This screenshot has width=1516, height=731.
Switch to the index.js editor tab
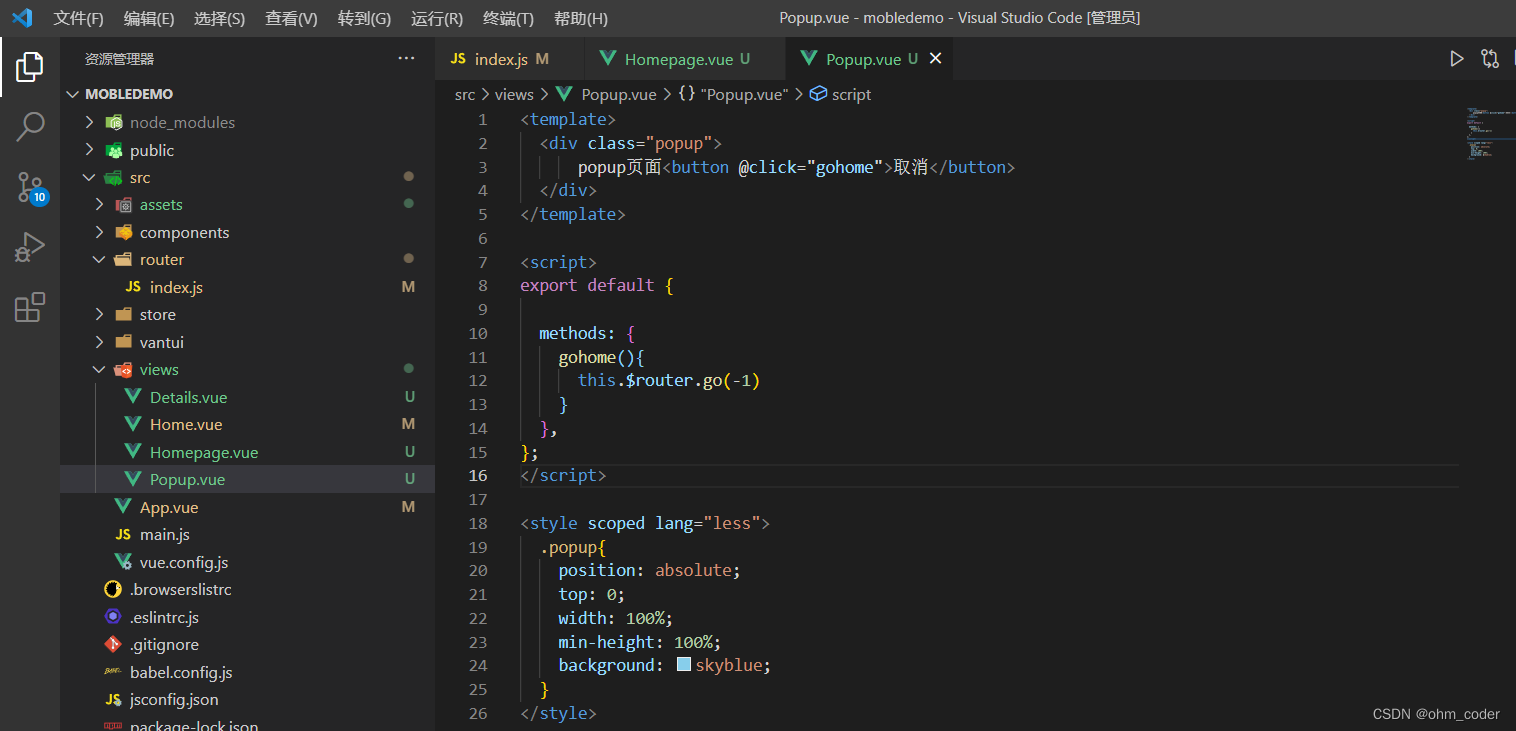[x=509, y=59]
